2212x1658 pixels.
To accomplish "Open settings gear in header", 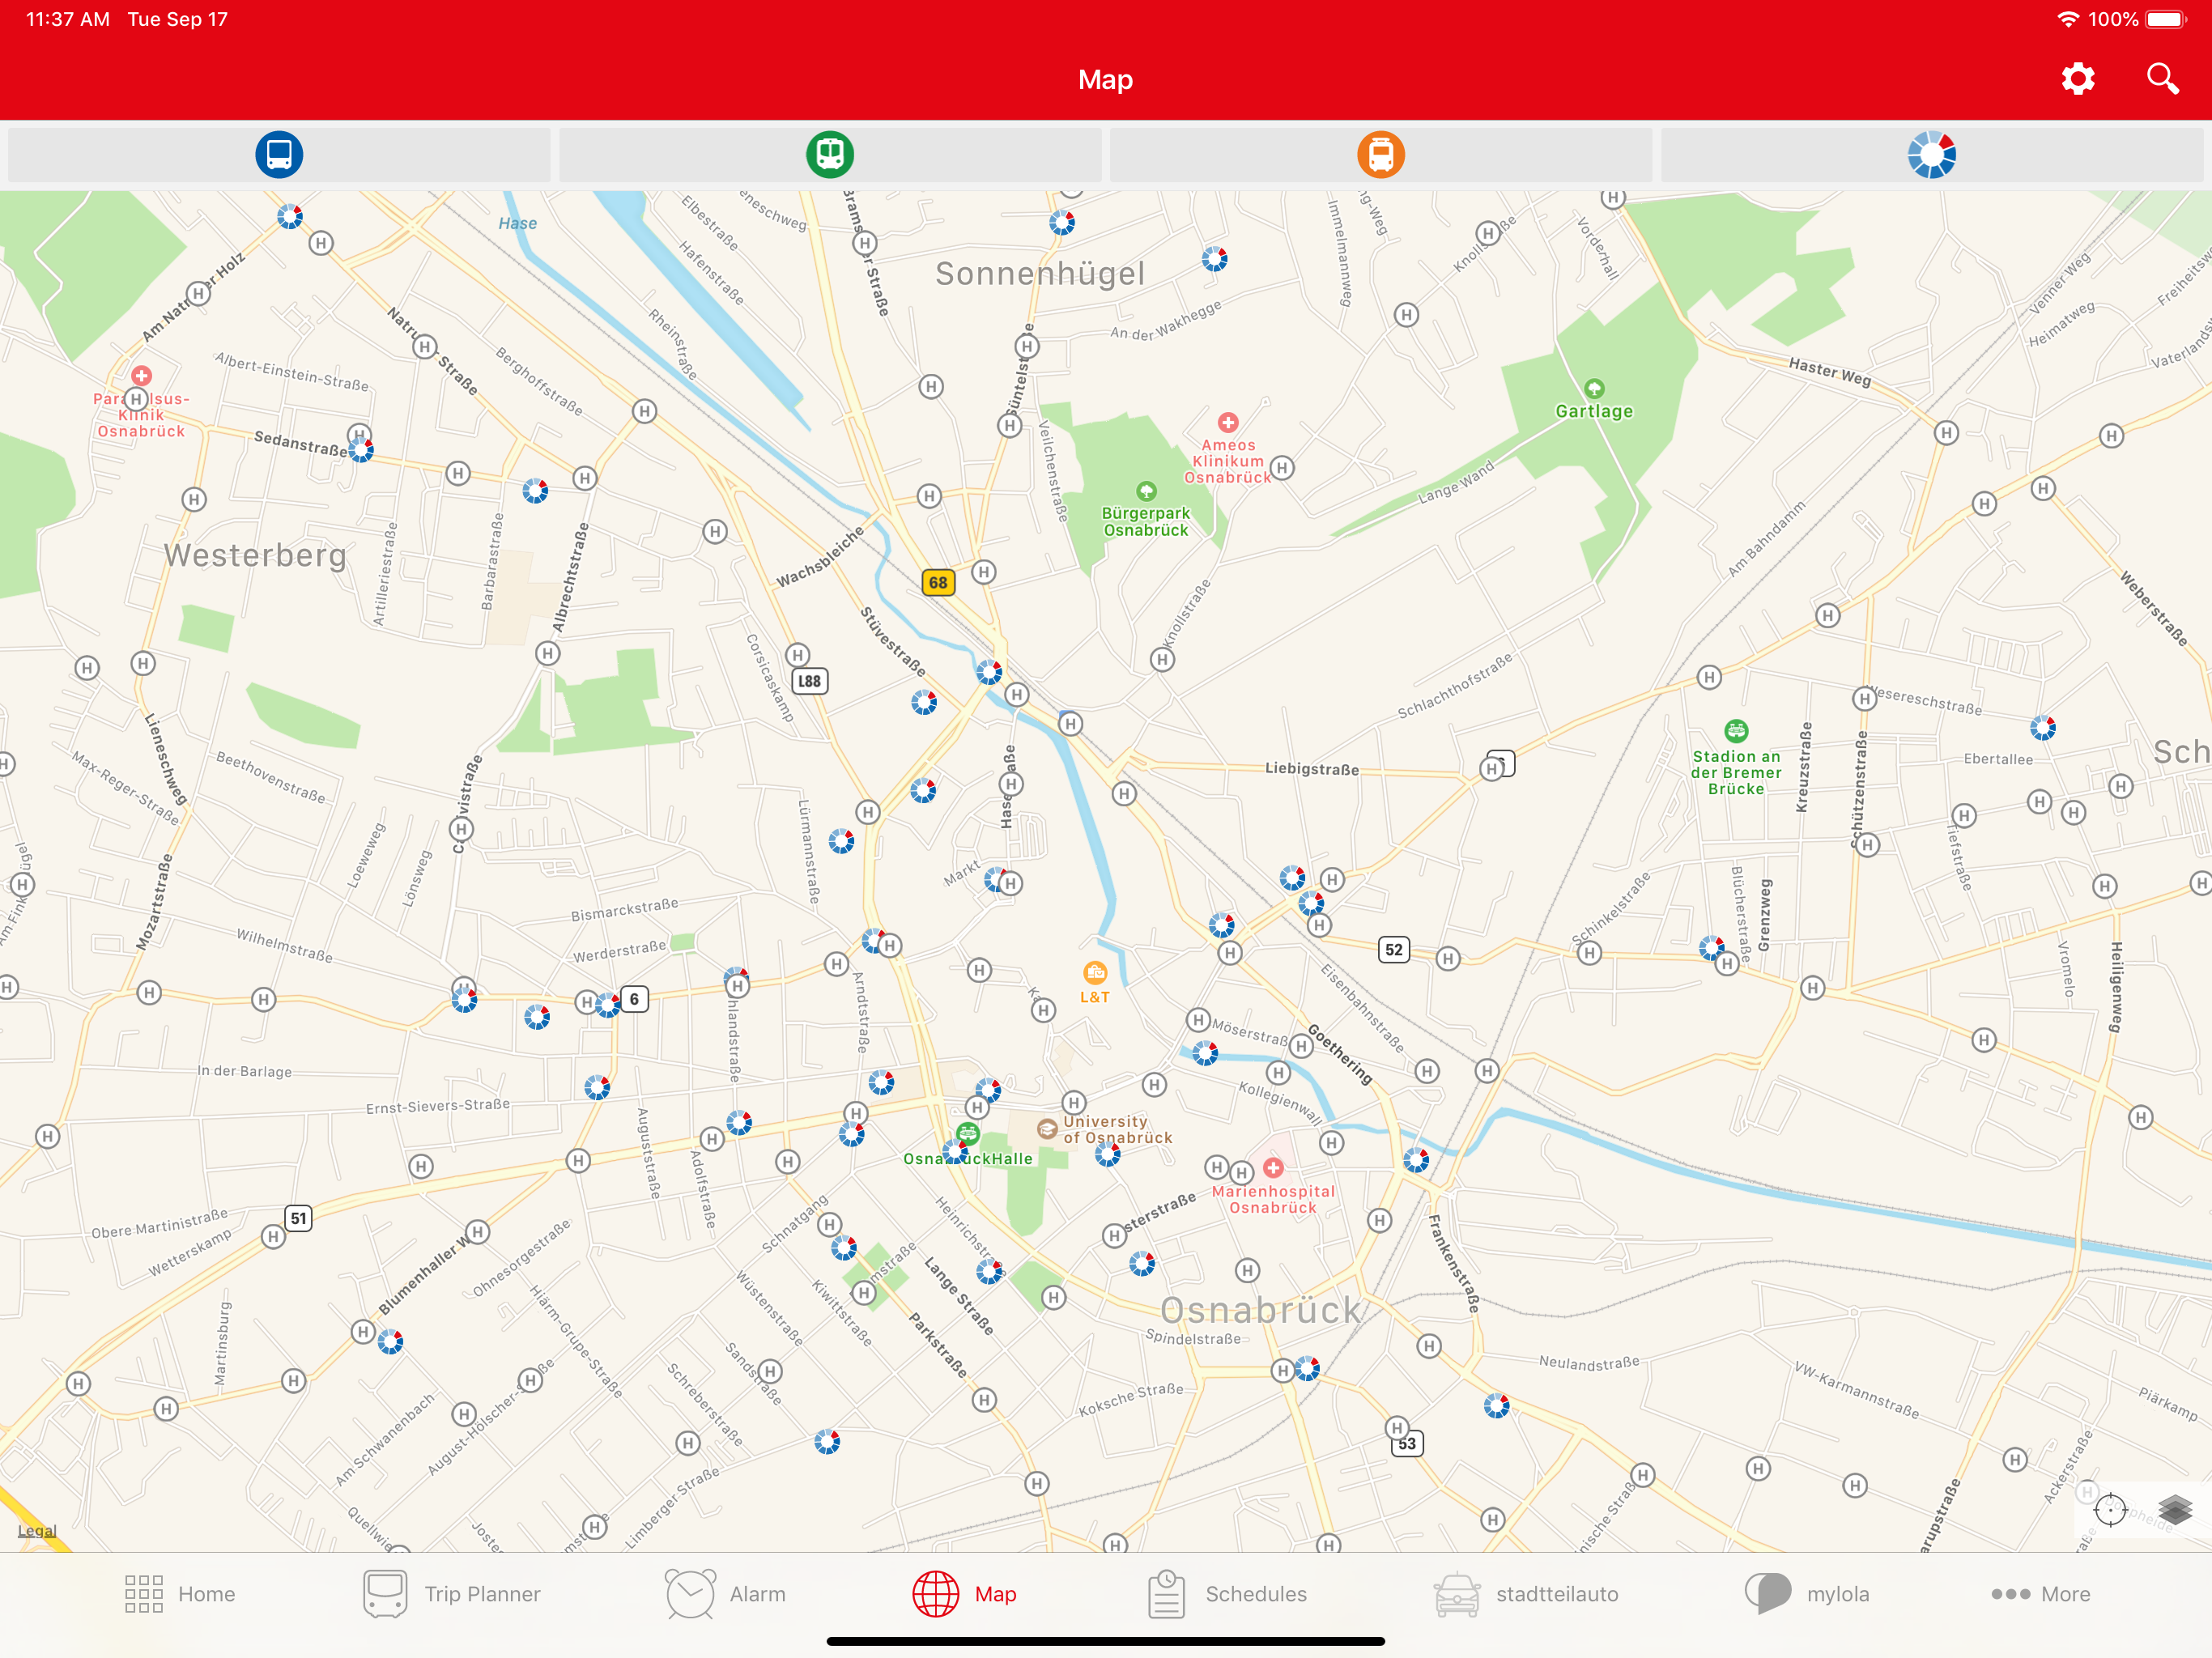I will coord(2078,79).
